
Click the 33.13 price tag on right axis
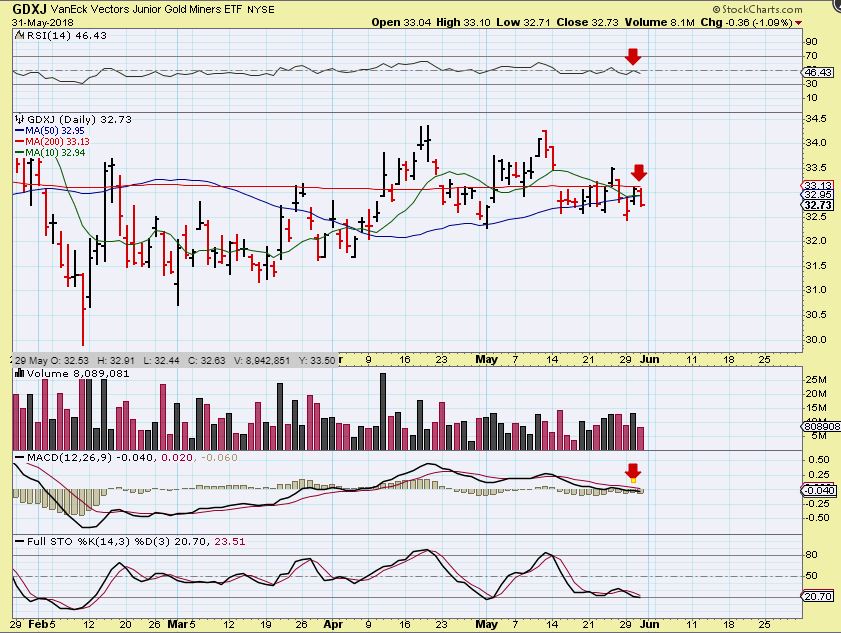point(818,186)
